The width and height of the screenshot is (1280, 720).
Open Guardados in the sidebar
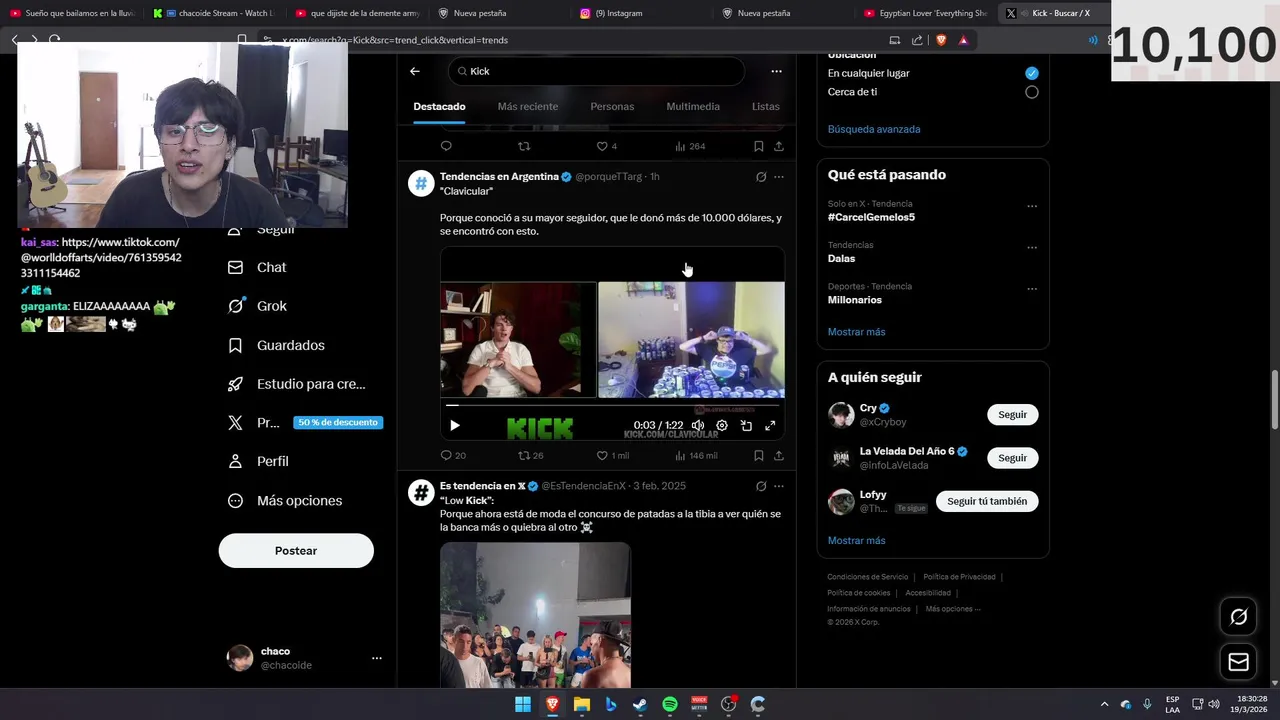276,345
